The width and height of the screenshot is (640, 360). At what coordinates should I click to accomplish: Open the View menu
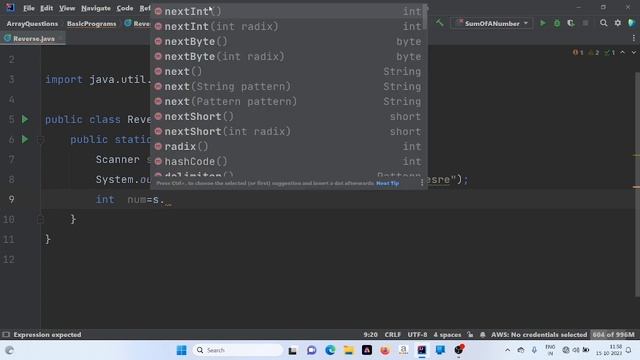click(x=67, y=8)
